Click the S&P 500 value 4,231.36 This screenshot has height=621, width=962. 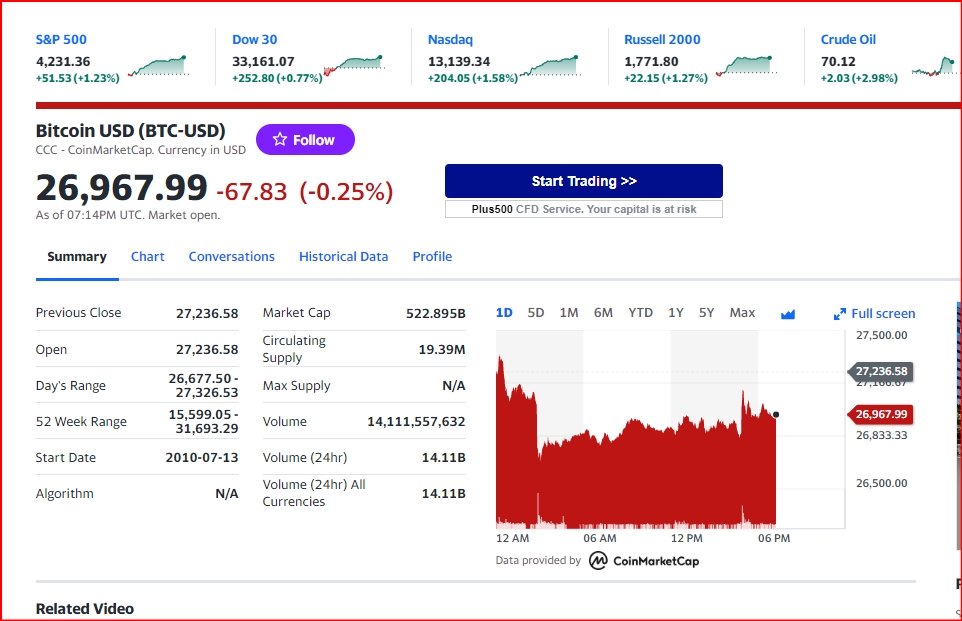pyautogui.click(x=63, y=61)
